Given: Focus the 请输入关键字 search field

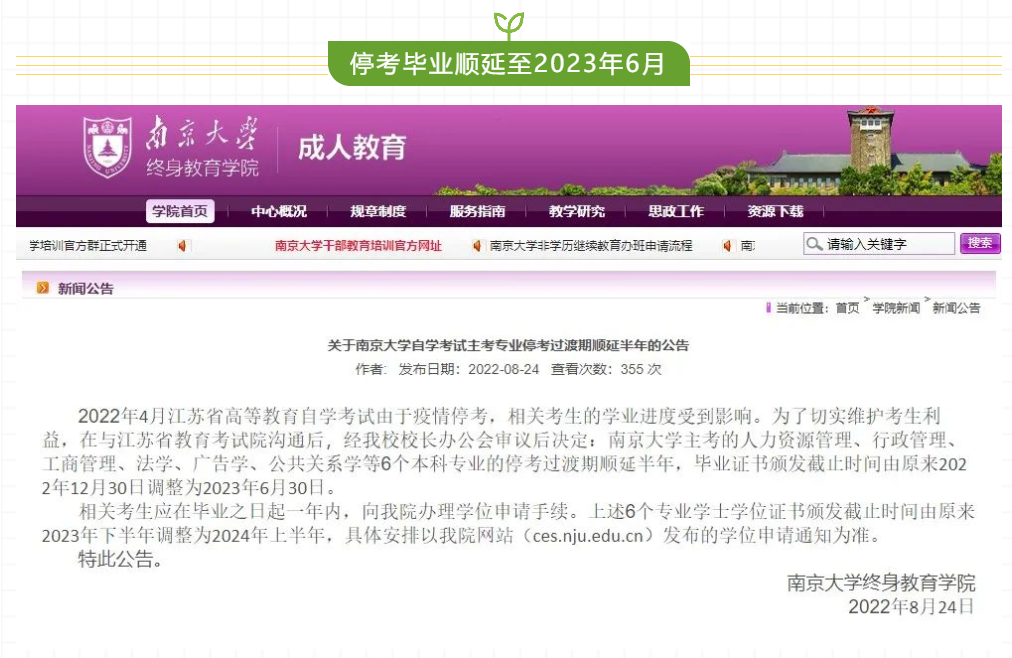Looking at the screenshot, I should click(879, 244).
